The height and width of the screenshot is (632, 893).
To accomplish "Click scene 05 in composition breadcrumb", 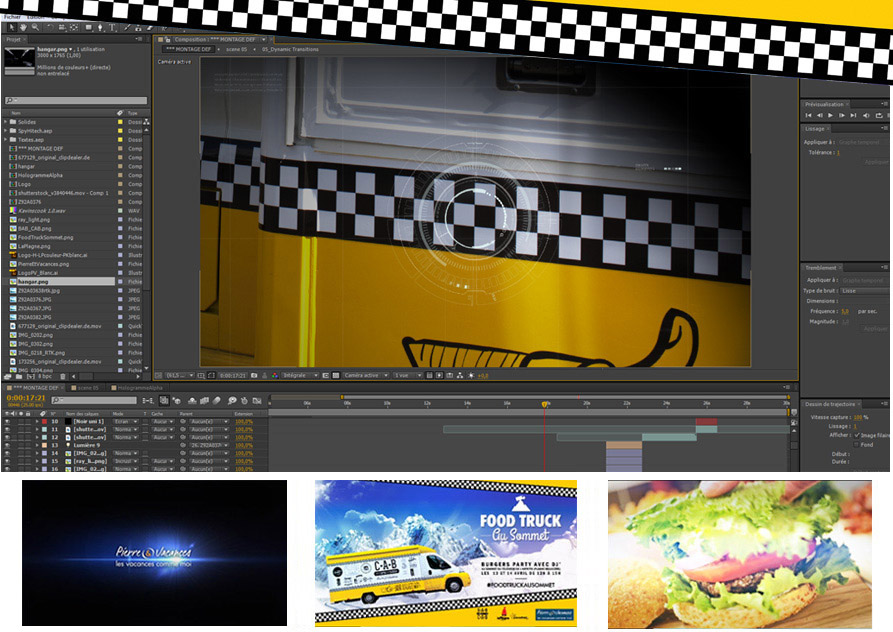I will [236, 50].
